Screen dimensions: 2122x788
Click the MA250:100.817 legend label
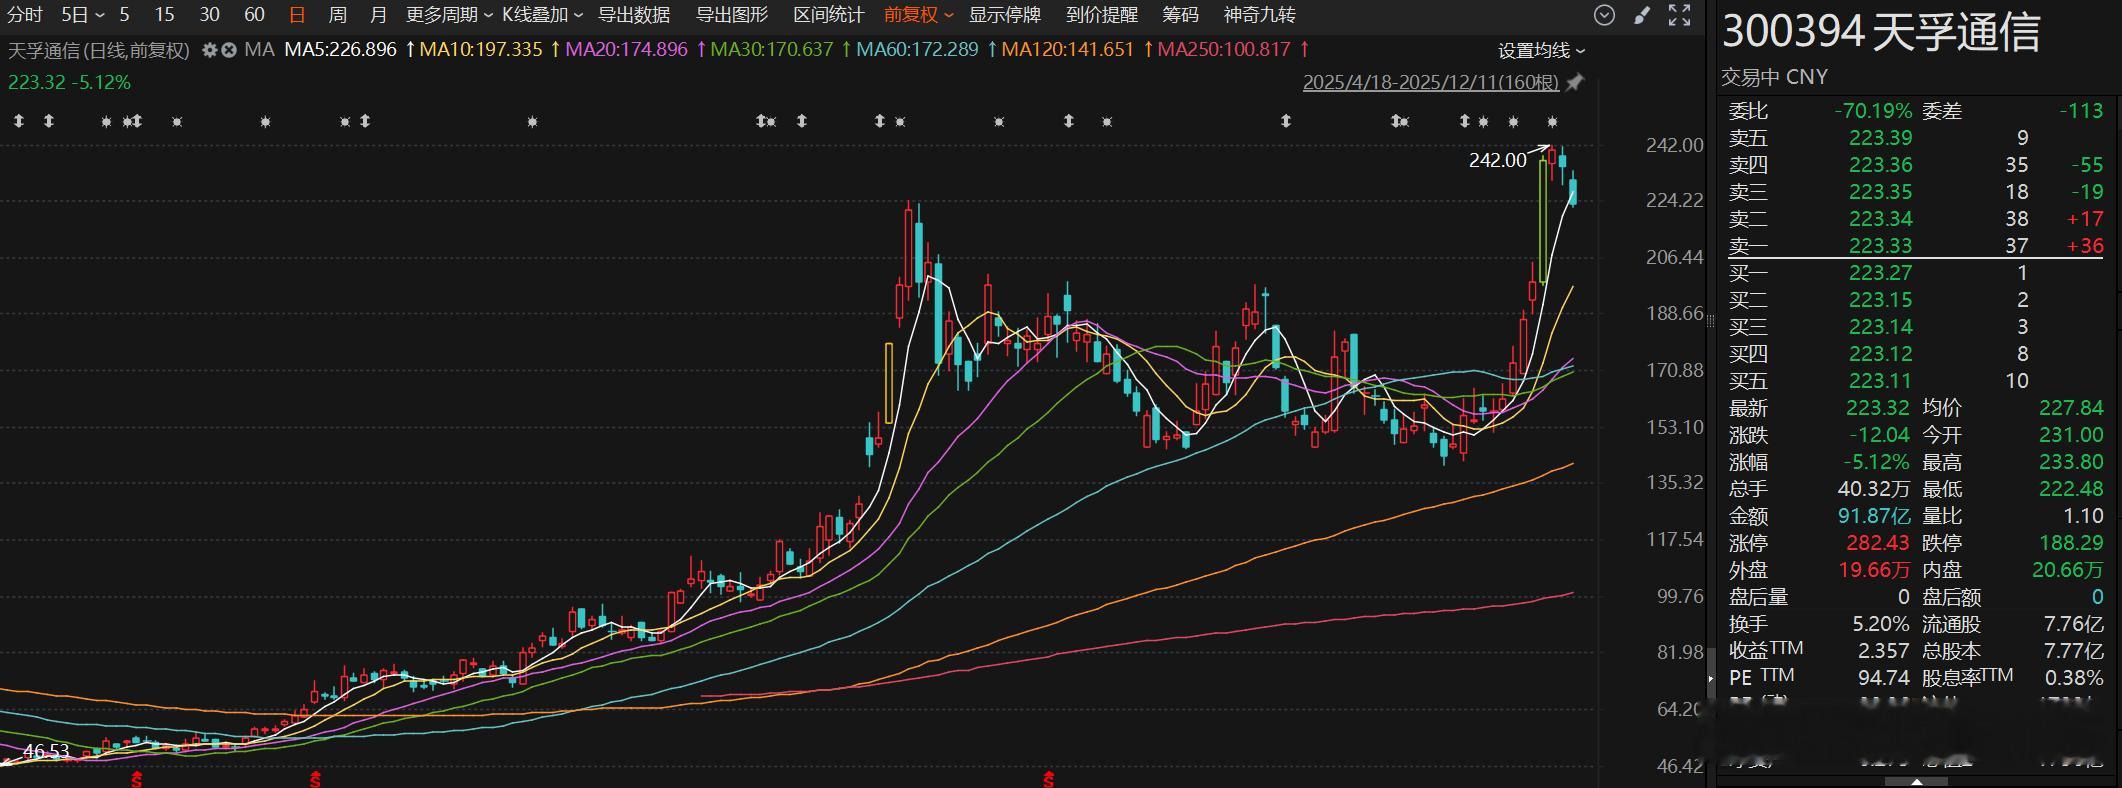click(1225, 50)
